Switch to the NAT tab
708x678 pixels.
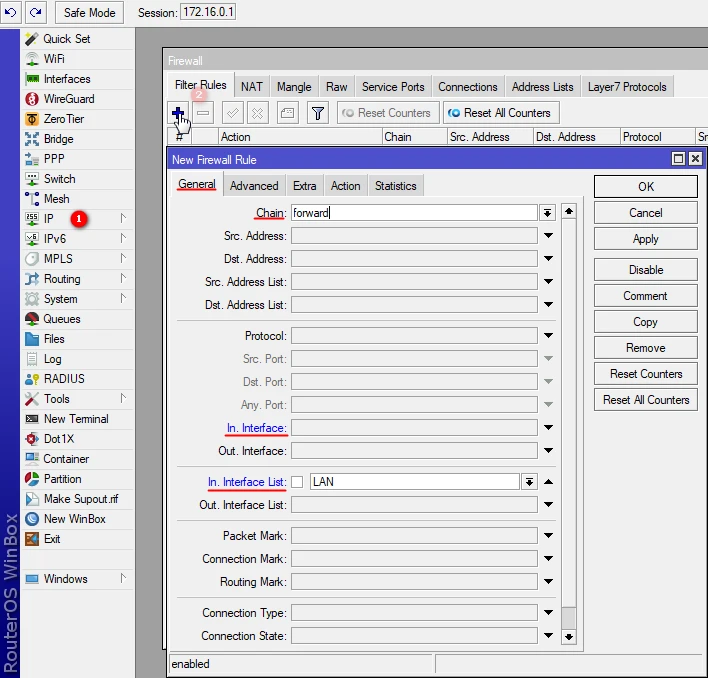coord(252,87)
